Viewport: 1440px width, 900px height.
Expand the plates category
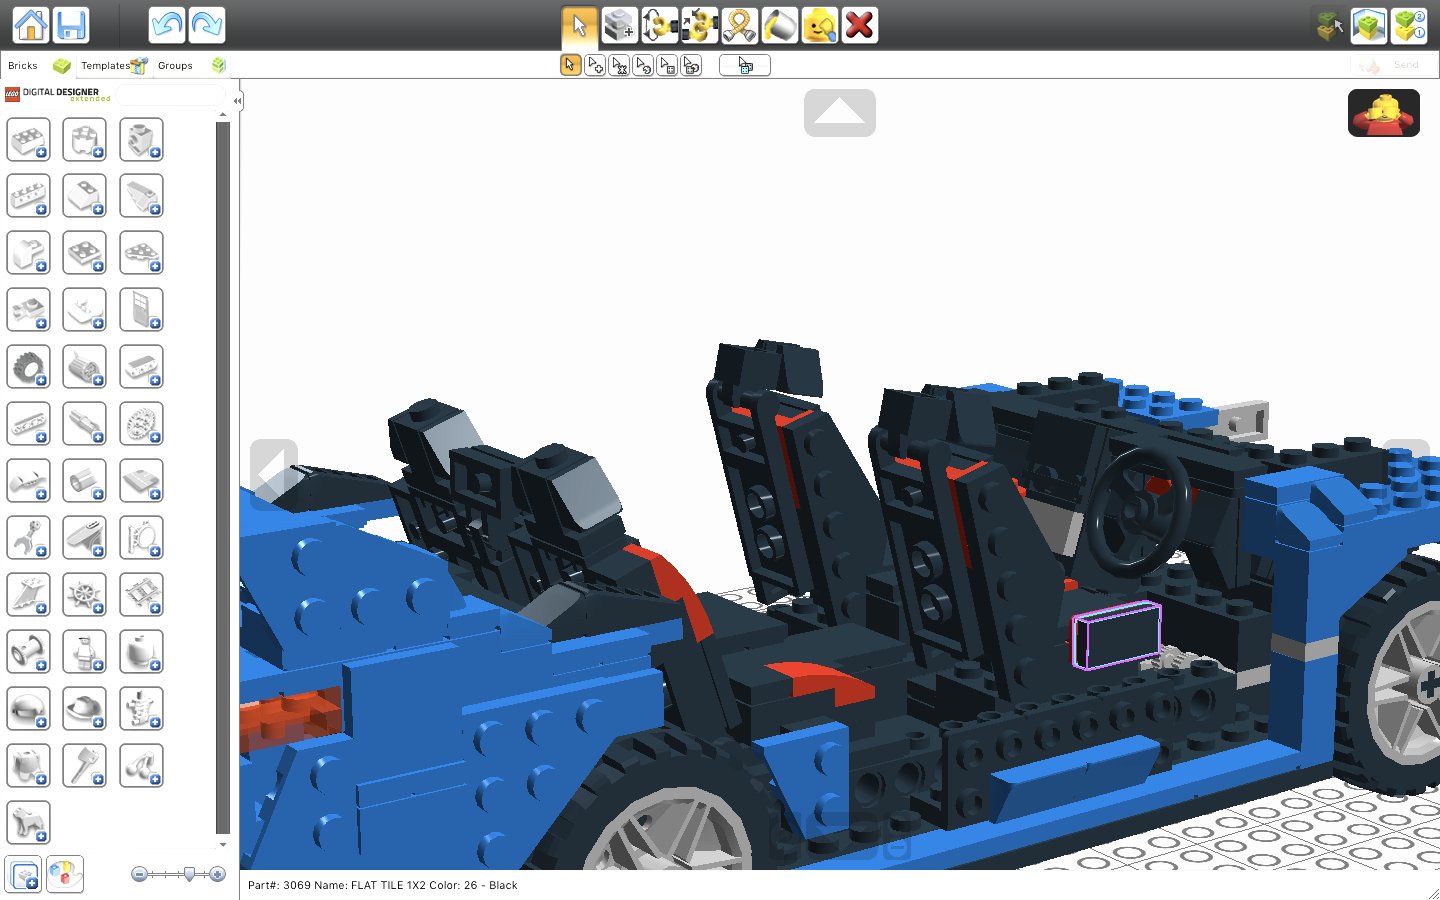[x=85, y=254]
